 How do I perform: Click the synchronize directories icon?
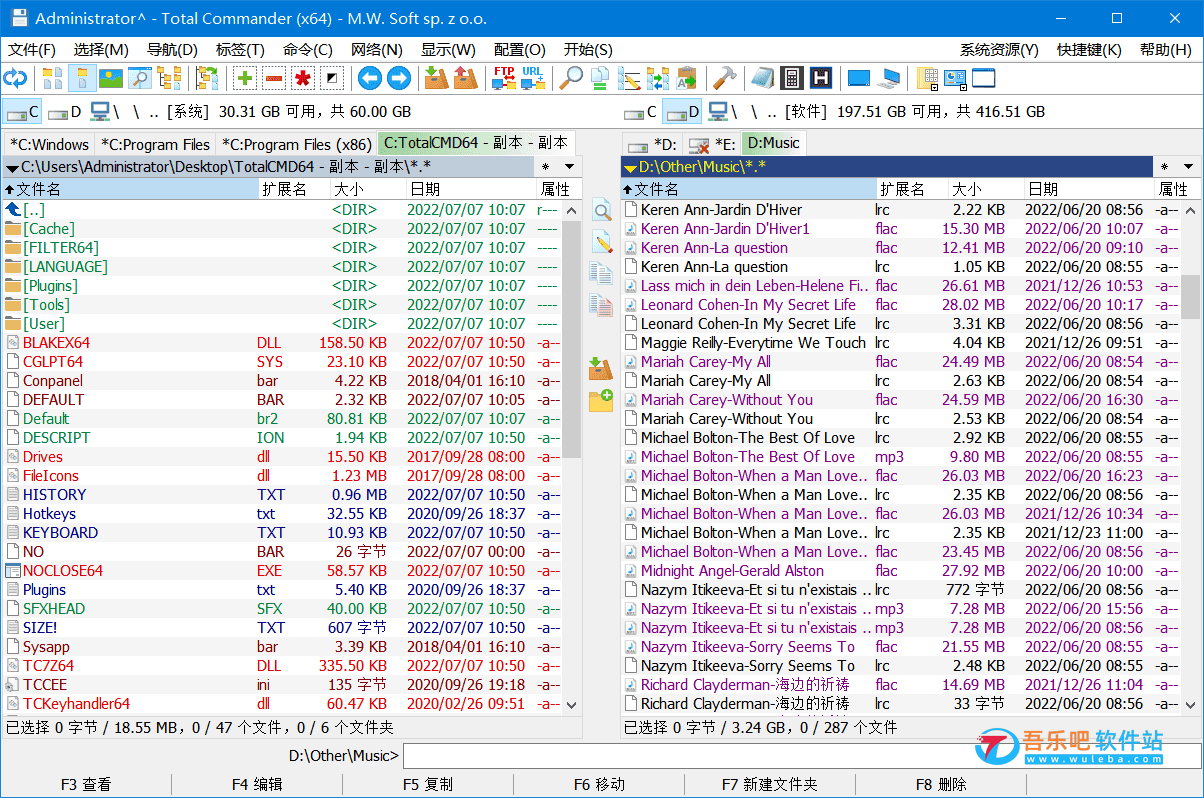pos(658,78)
